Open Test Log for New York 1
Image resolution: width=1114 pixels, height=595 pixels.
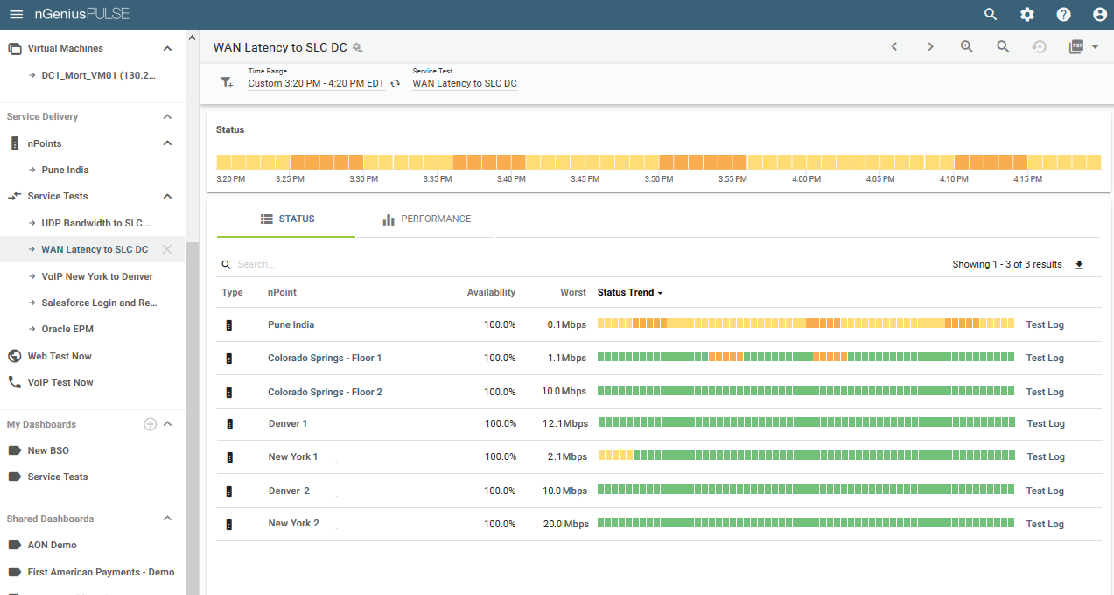pyautogui.click(x=1045, y=457)
